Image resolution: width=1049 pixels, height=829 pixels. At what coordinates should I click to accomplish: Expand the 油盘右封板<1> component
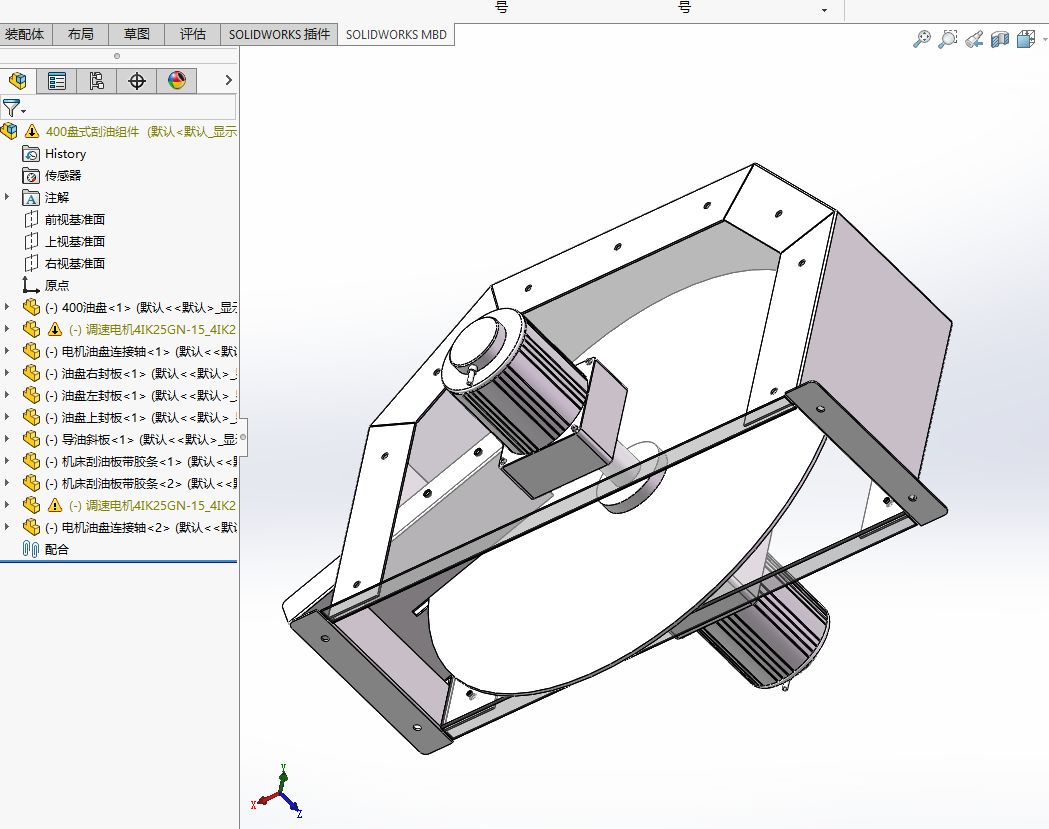tap(7, 373)
